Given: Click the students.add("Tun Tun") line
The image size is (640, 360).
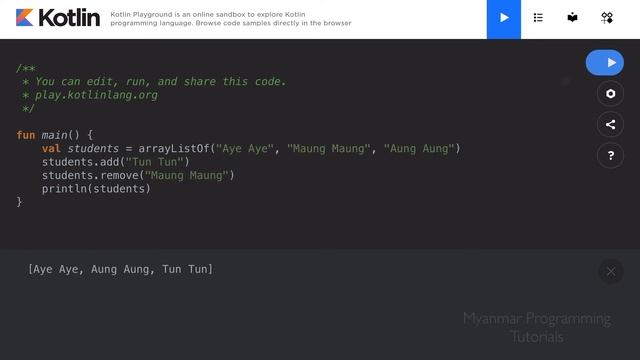Looking at the screenshot, I should coord(116,162).
